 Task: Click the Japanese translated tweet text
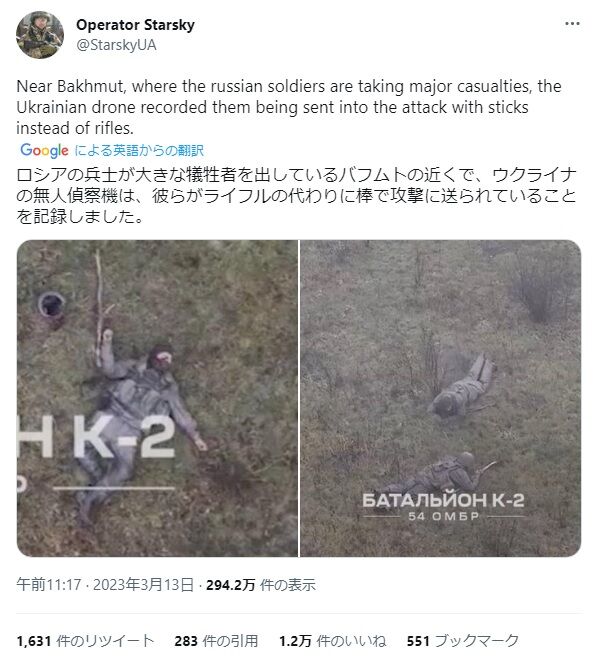[296, 196]
